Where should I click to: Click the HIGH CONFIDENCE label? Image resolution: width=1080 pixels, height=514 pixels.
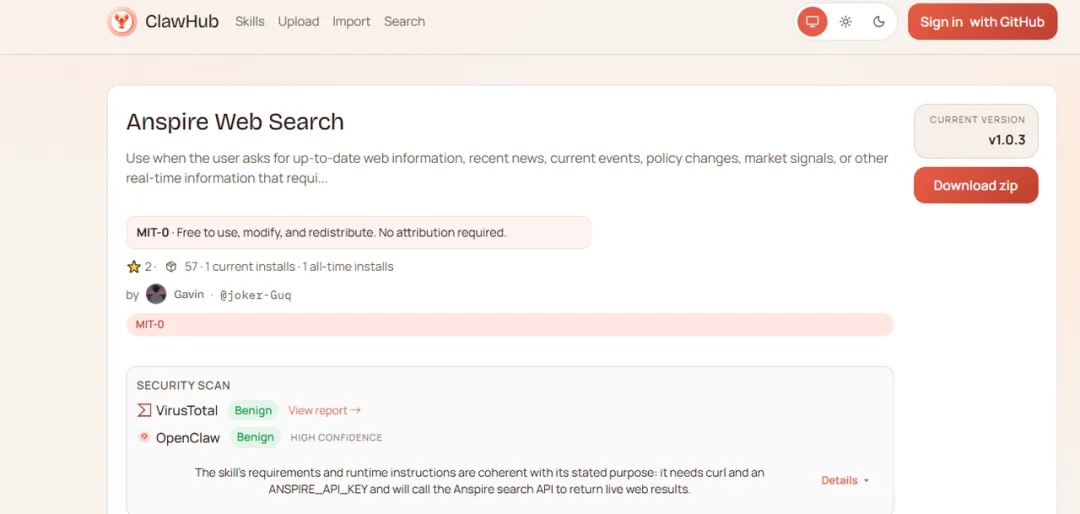tap(336, 438)
